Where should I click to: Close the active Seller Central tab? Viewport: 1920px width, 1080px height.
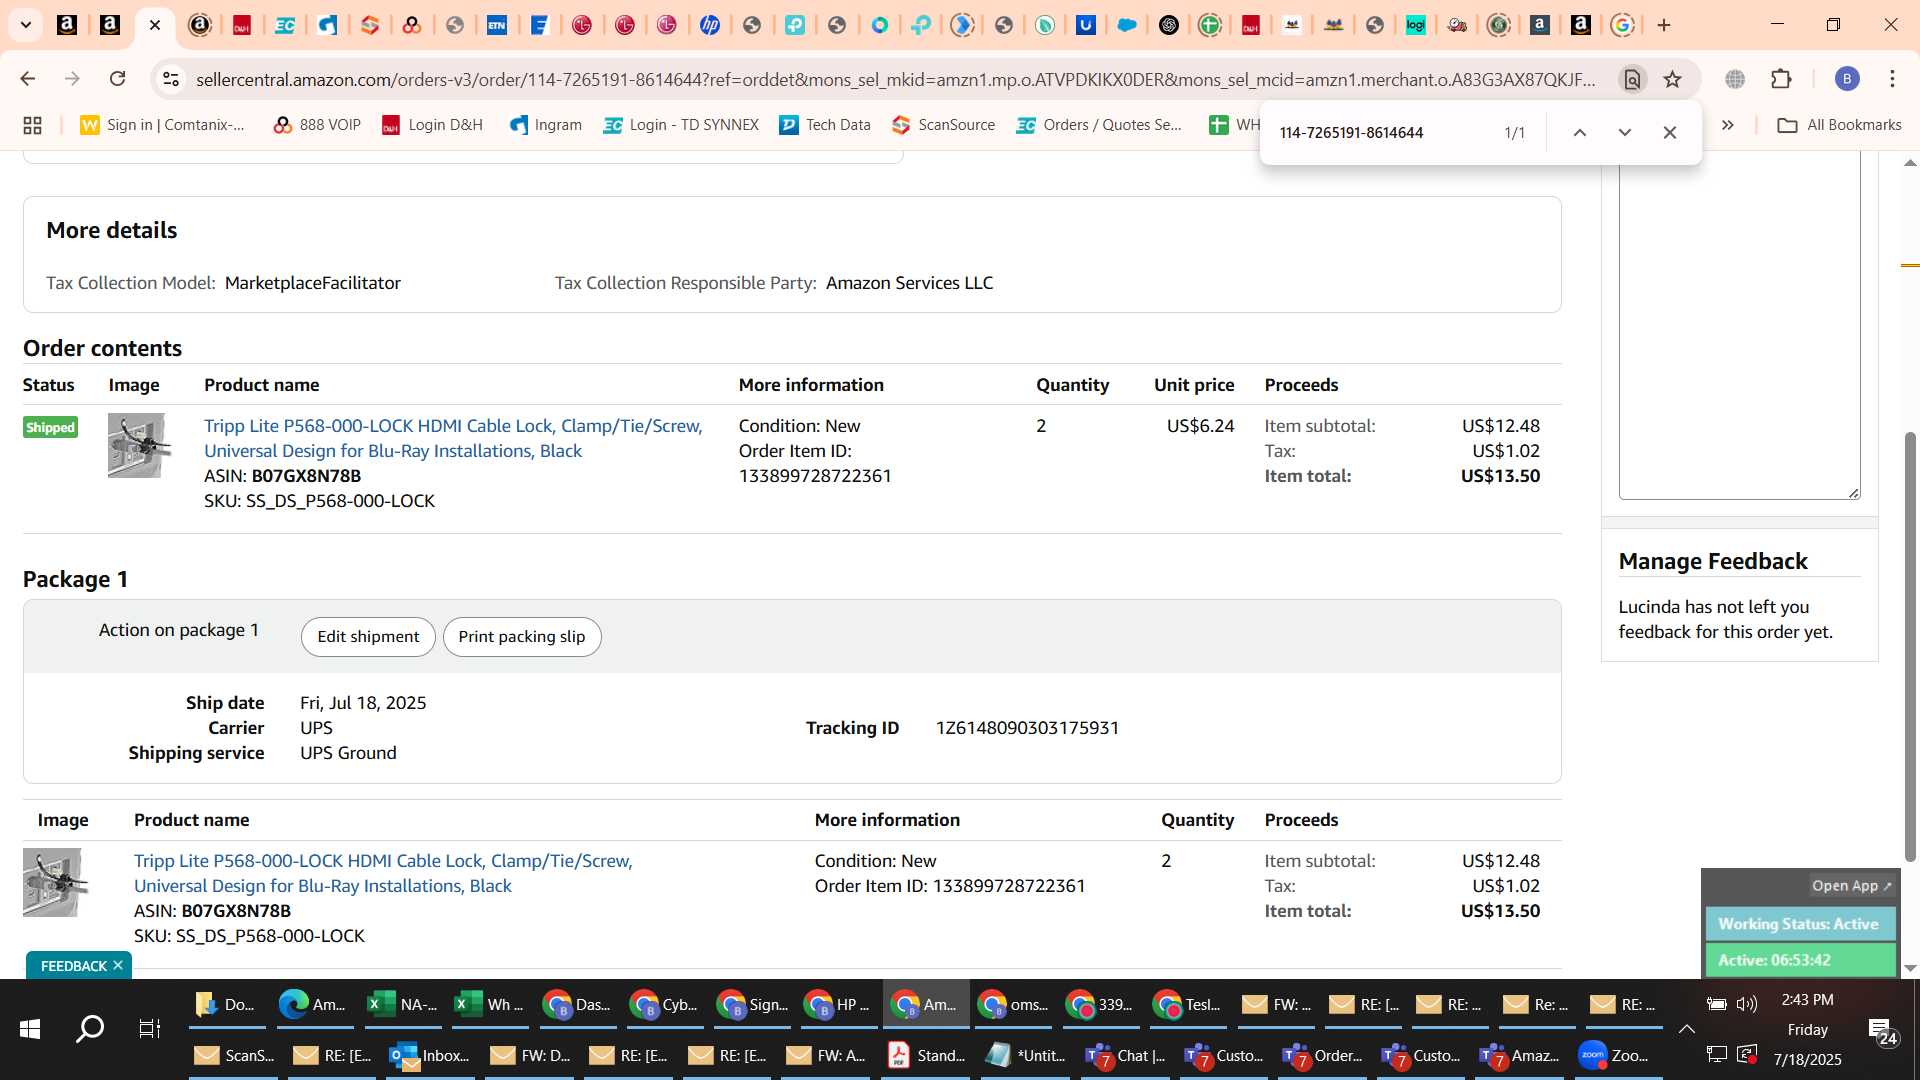click(x=155, y=25)
